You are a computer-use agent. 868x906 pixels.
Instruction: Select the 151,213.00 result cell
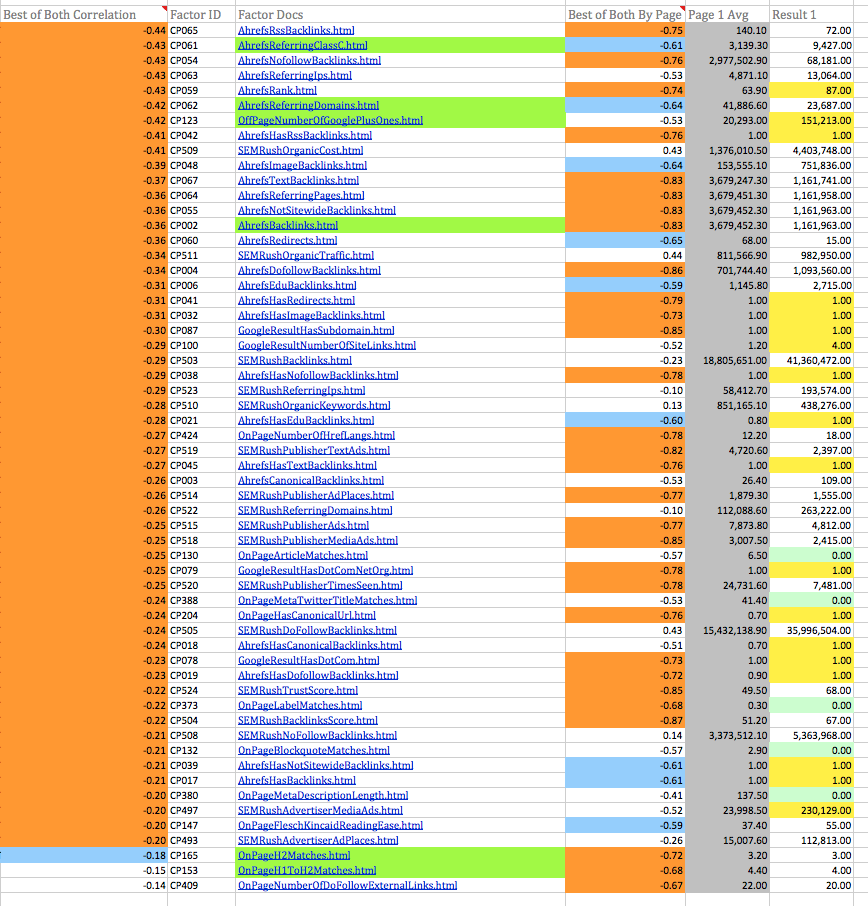tap(811, 121)
